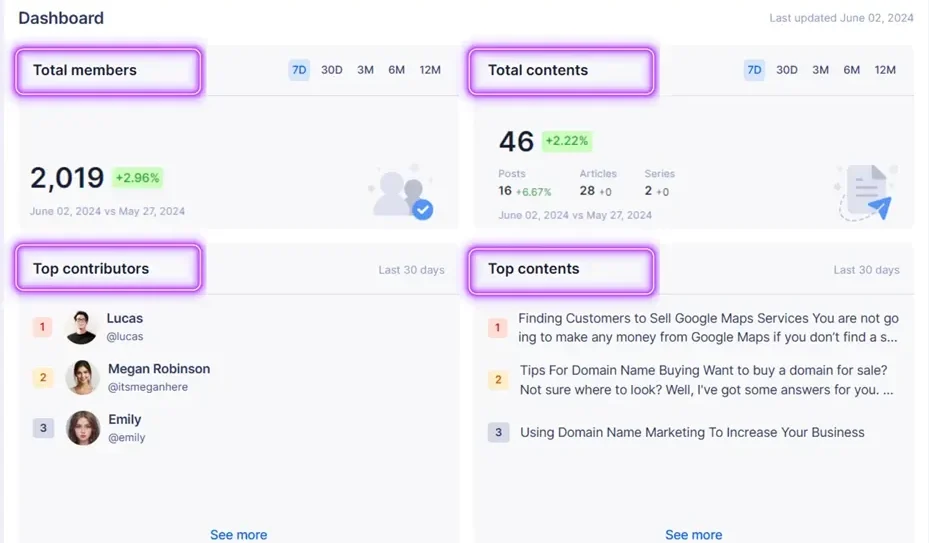Image resolution: width=929 pixels, height=543 pixels.
Task: Click rank 1 badge beside Lucas
Action: tap(42, 327)
